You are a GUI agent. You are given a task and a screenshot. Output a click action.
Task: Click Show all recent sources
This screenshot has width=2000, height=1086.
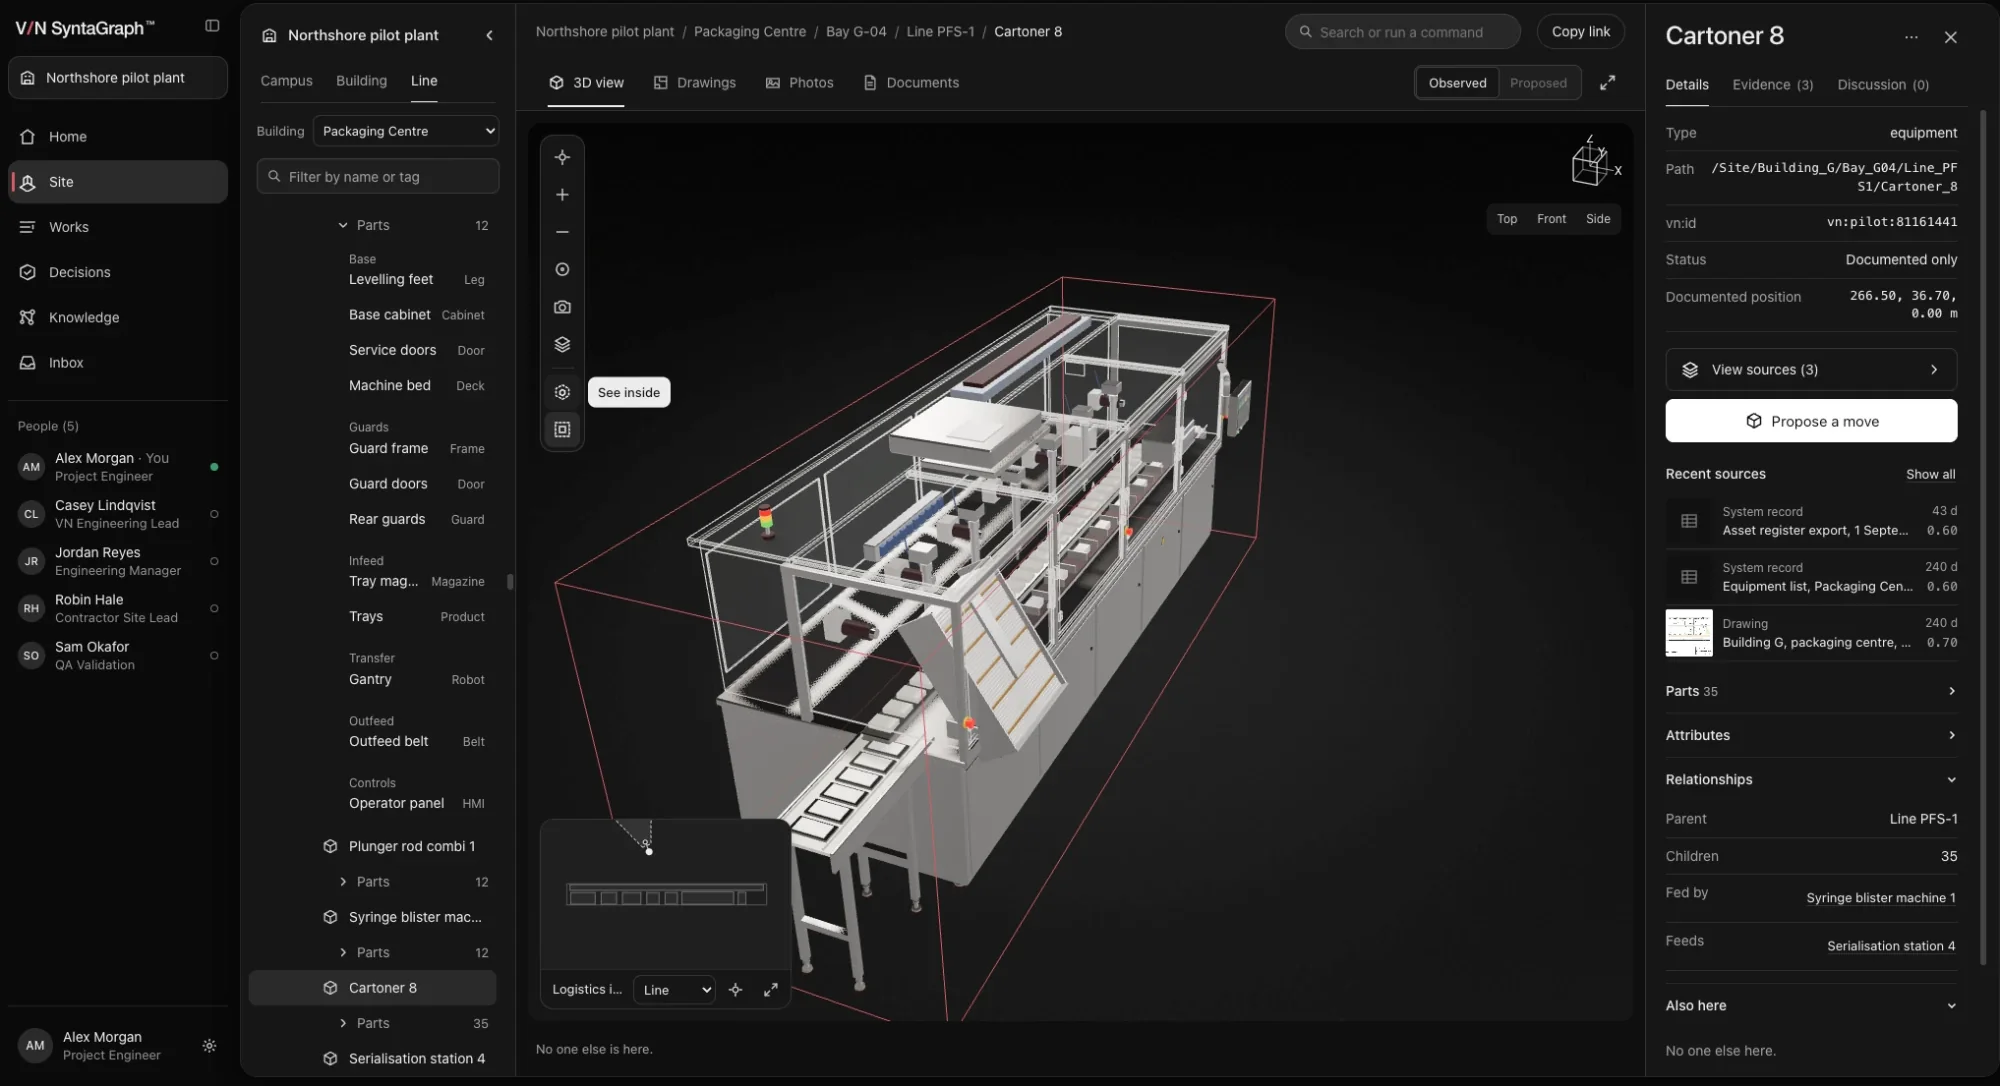click(x=1930, y=474)
